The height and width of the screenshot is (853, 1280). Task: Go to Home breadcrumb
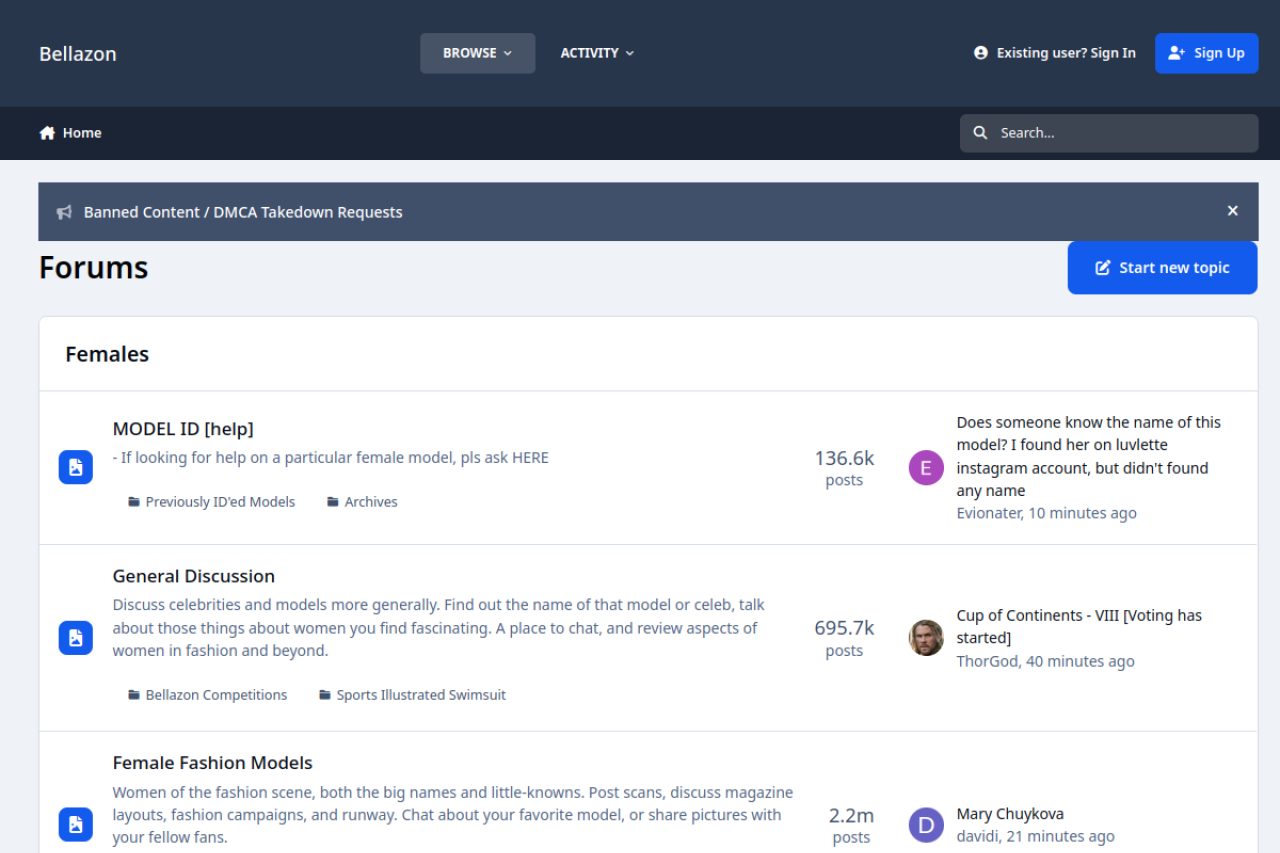pos(71,133)
